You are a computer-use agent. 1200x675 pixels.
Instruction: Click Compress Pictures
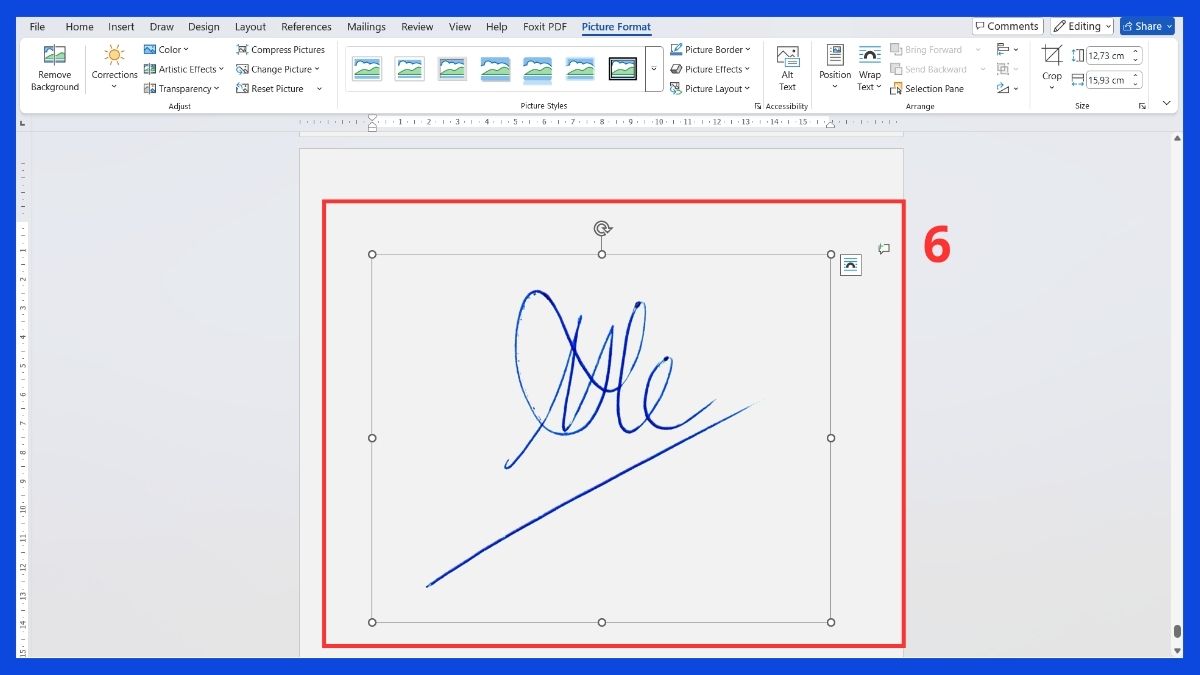(280, 49)
